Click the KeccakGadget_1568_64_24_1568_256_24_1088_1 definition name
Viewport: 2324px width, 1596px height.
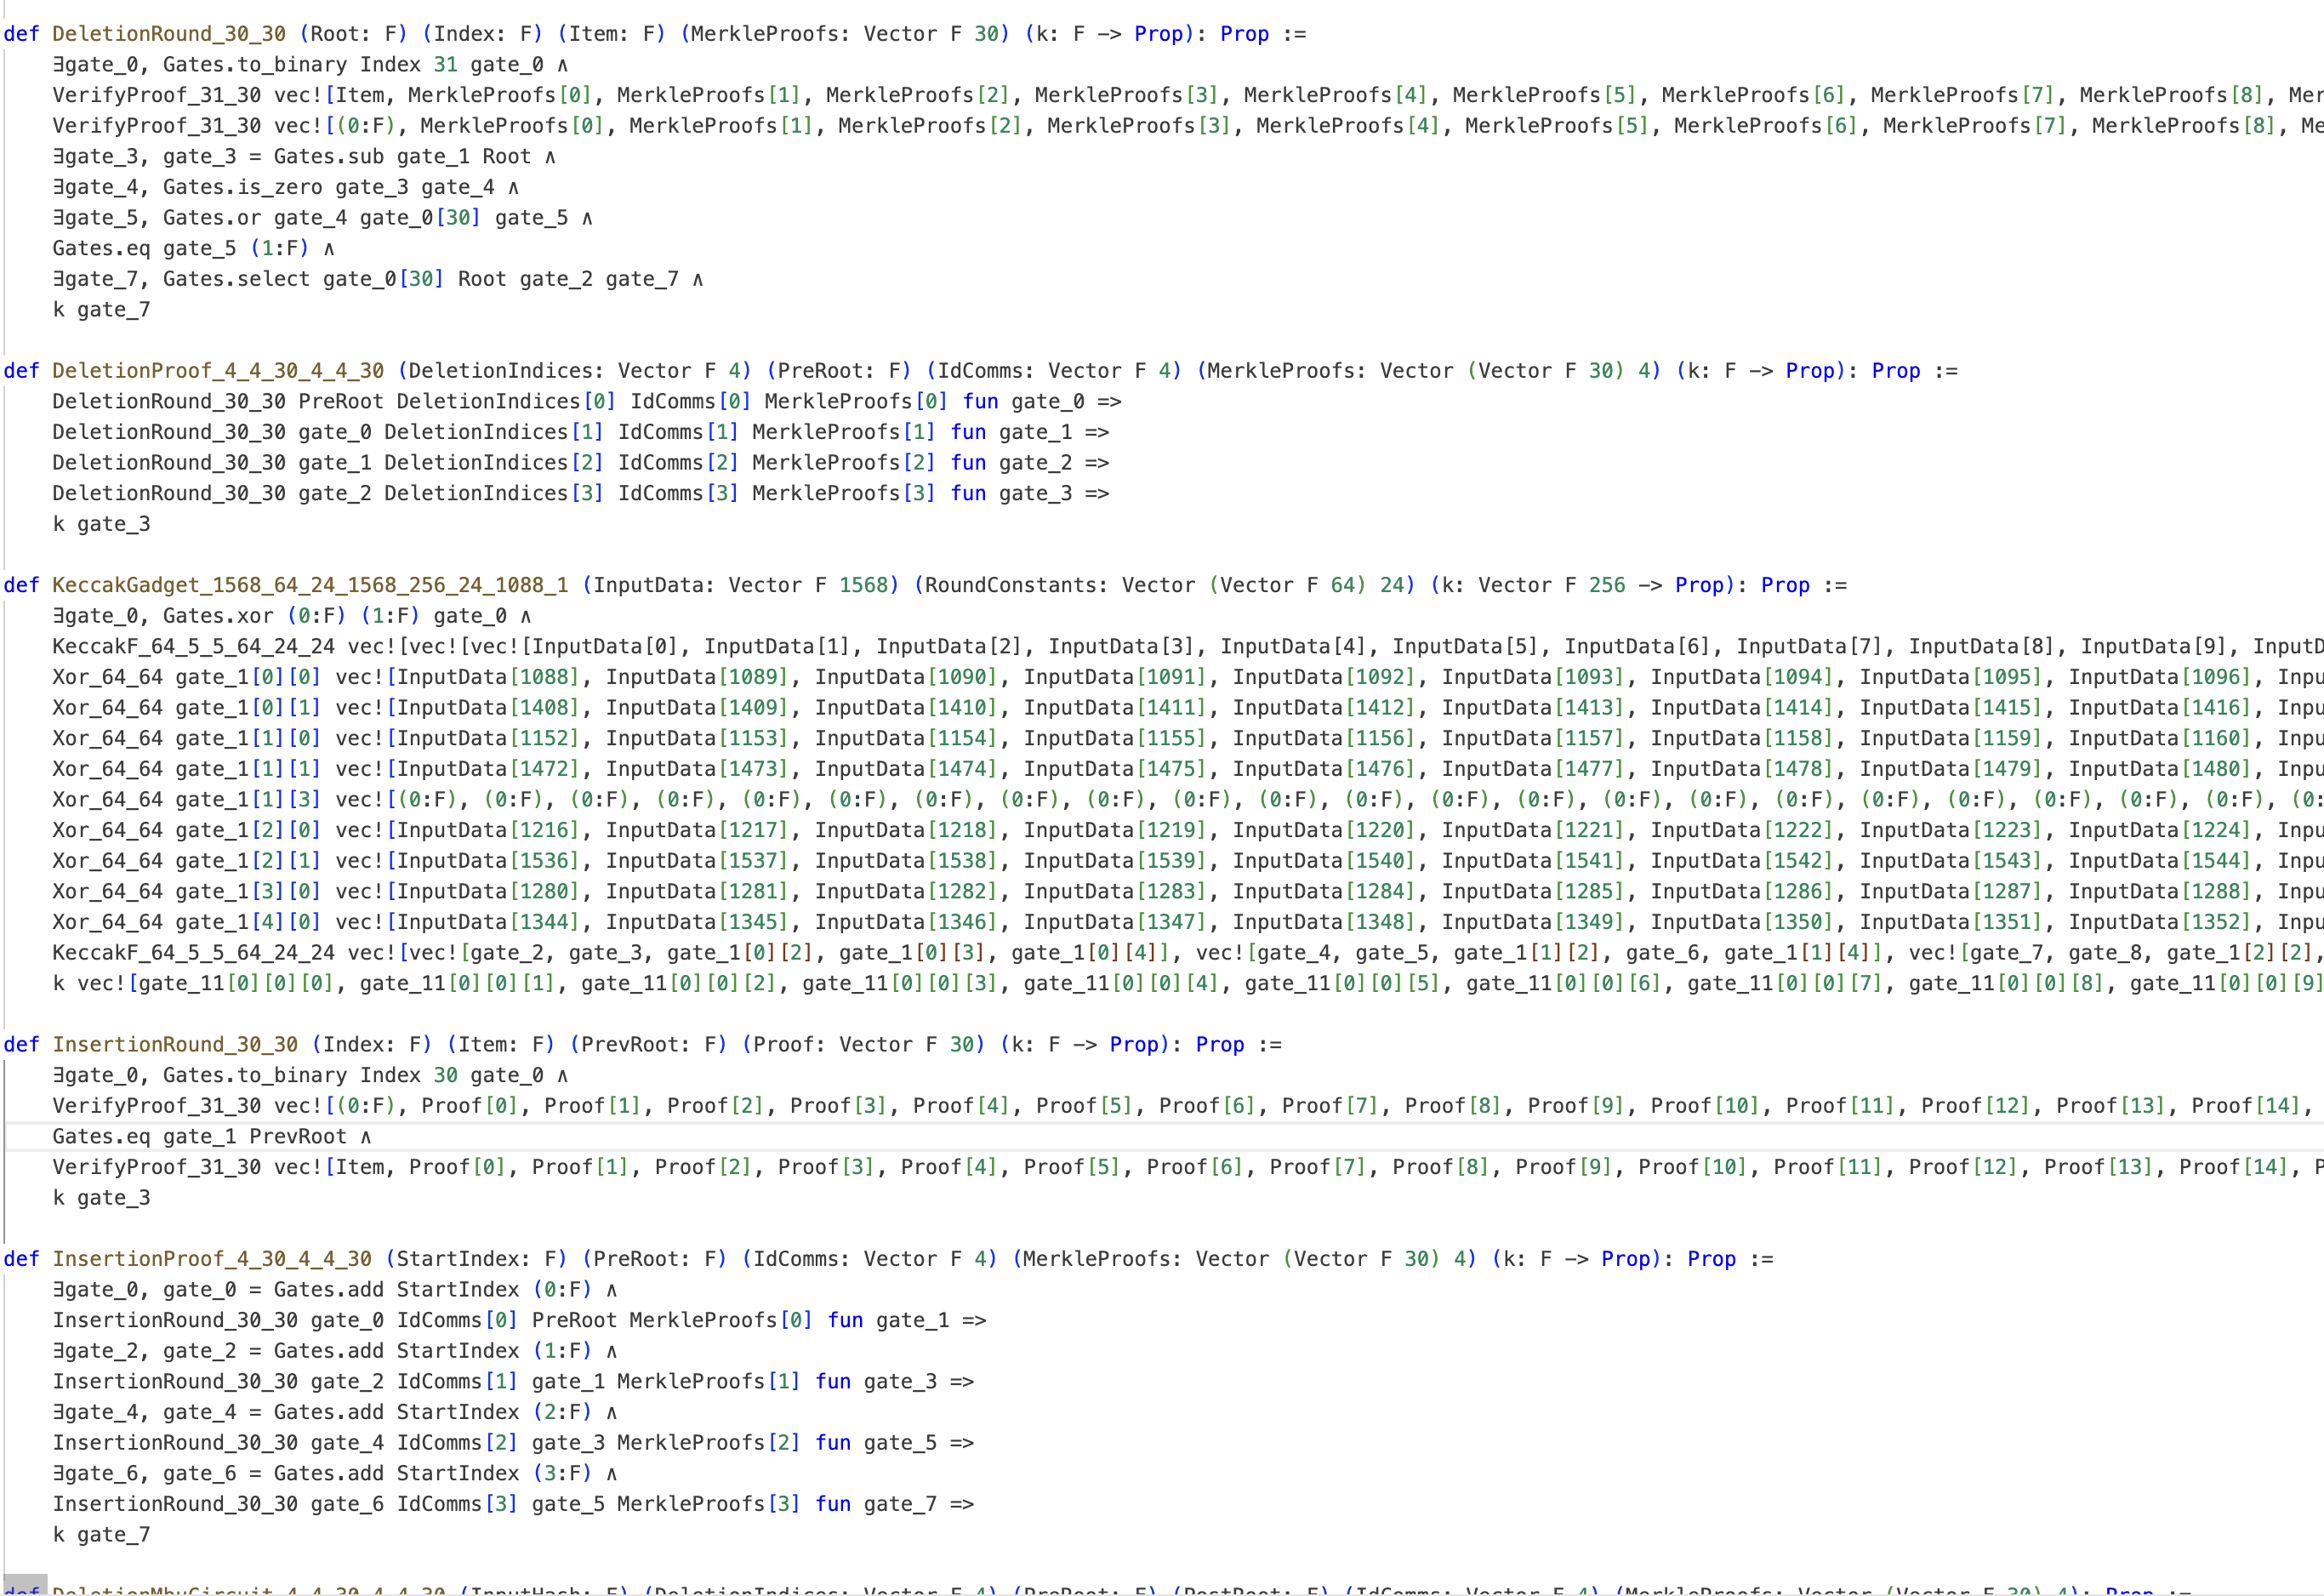[310, 585]
